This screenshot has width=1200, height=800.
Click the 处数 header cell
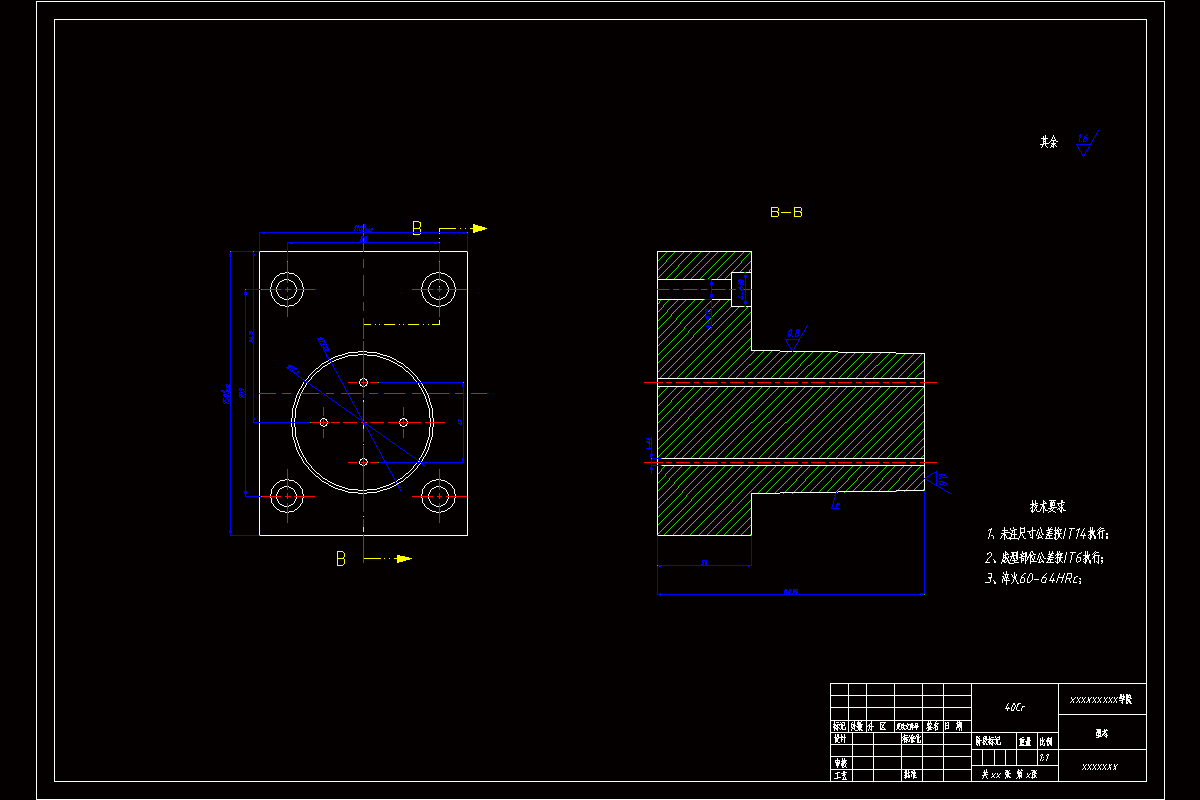click(x=857, y=726)
